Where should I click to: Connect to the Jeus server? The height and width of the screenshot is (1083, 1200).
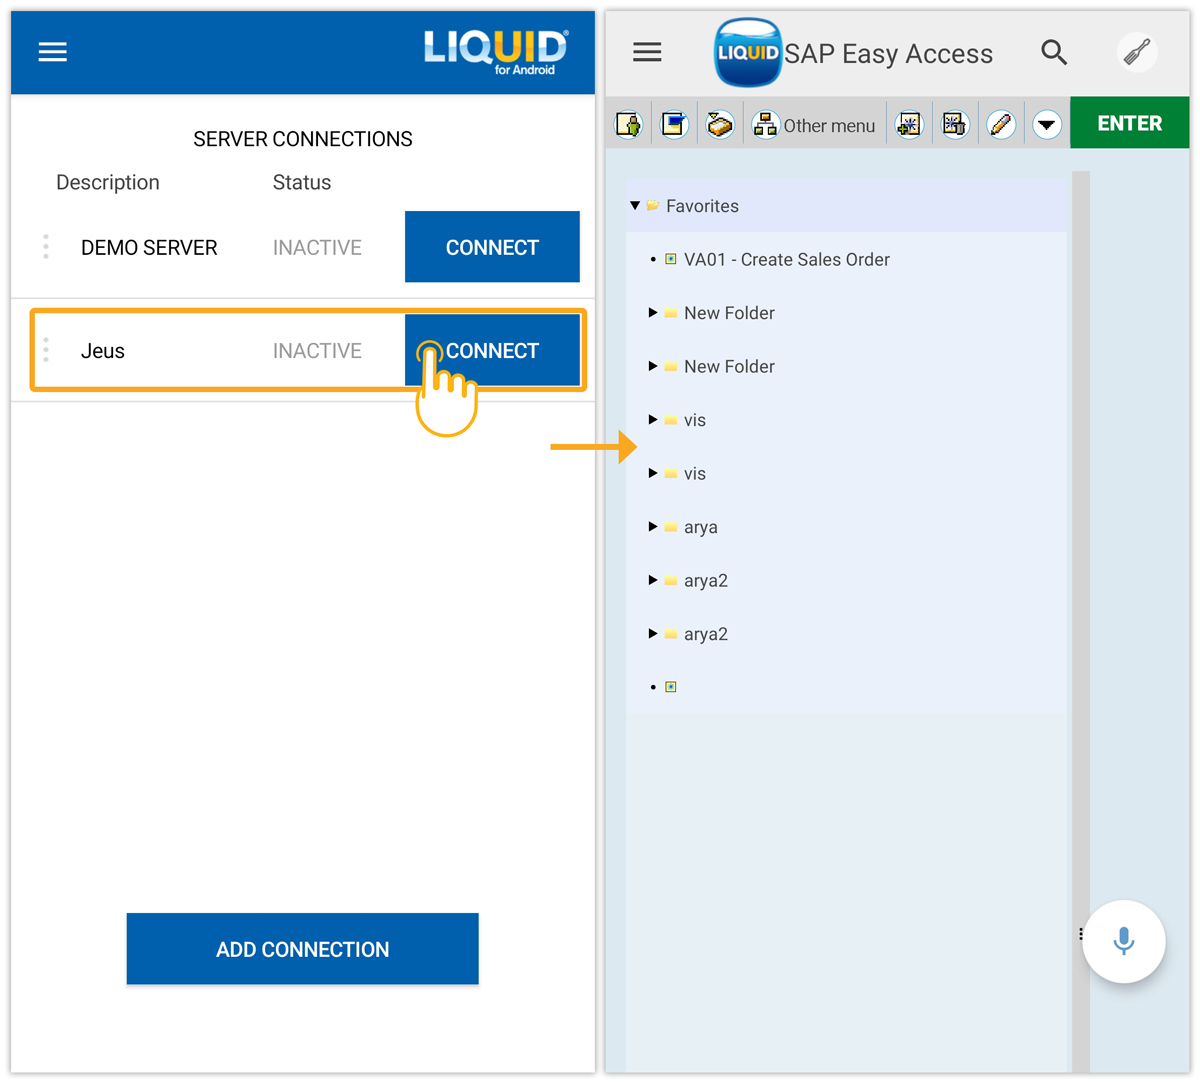point(492,351)
